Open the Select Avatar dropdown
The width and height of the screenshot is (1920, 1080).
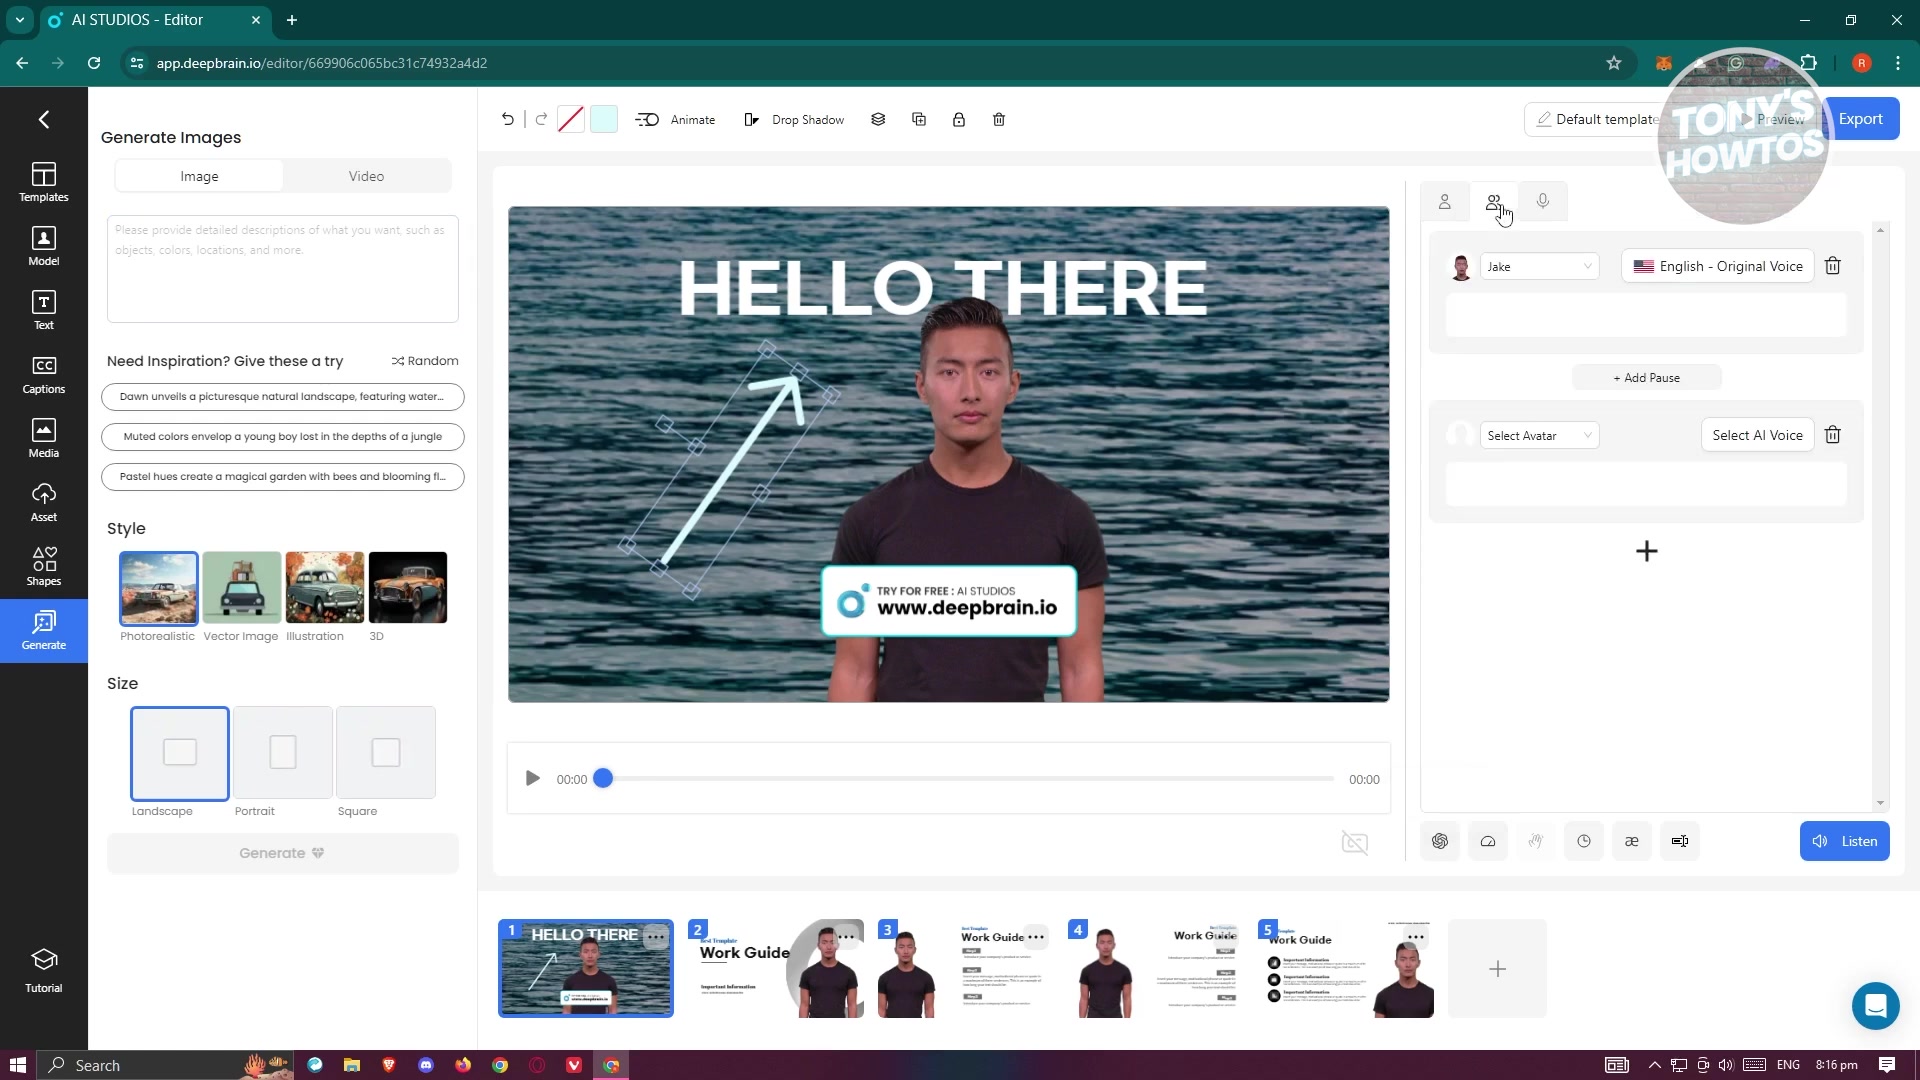point(1539,435)
